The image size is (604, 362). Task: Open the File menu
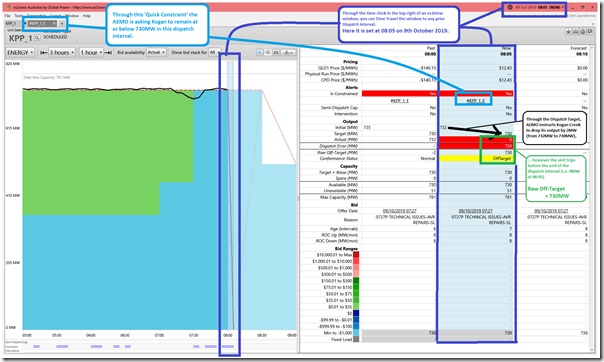coord(7,16)
